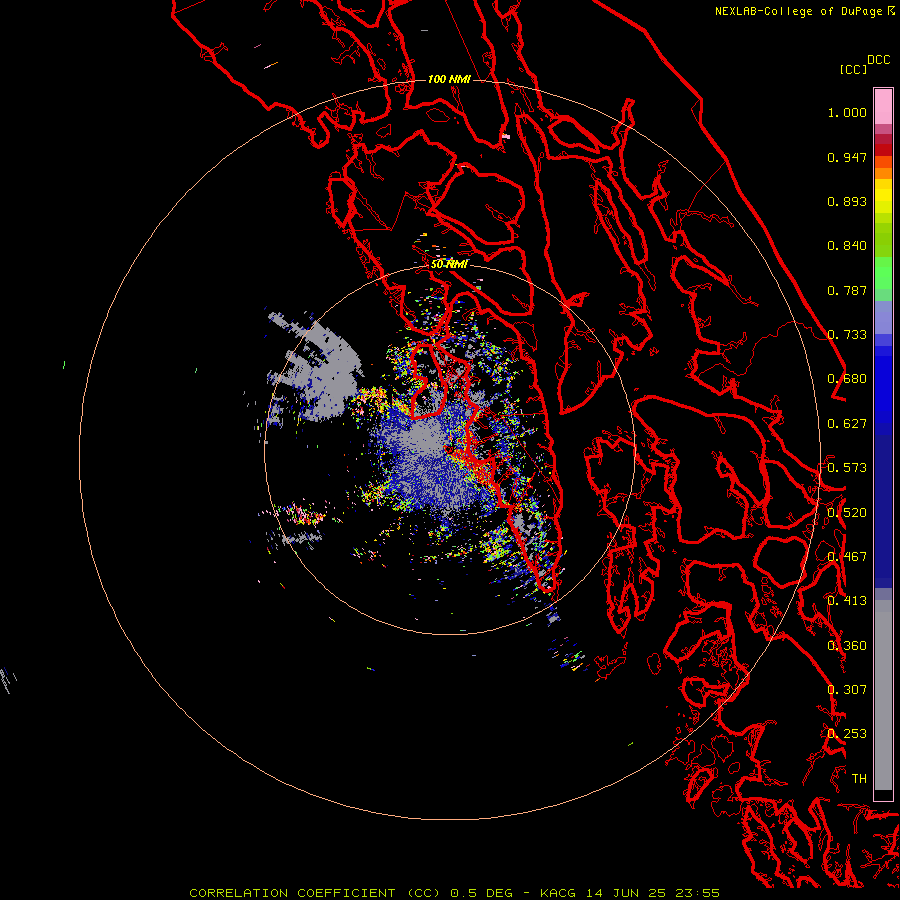Pick the dark navy color bar segment
This screenshot has height=900, width=900.
[883, 511]
